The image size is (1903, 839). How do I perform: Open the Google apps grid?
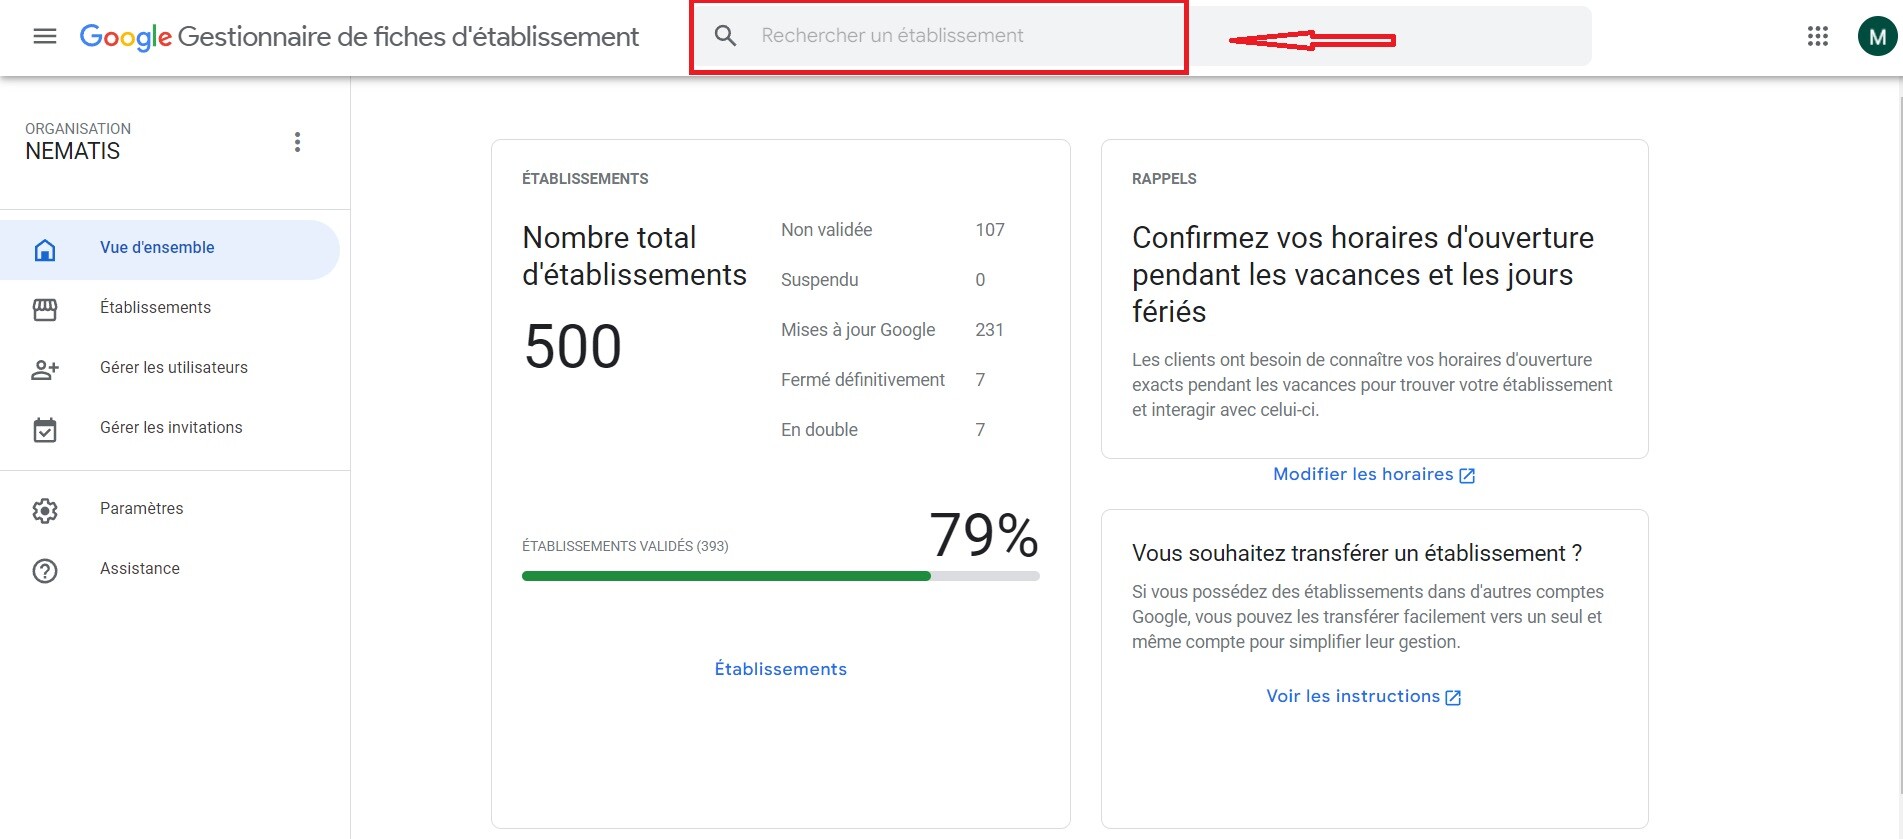coord(1817,37)
